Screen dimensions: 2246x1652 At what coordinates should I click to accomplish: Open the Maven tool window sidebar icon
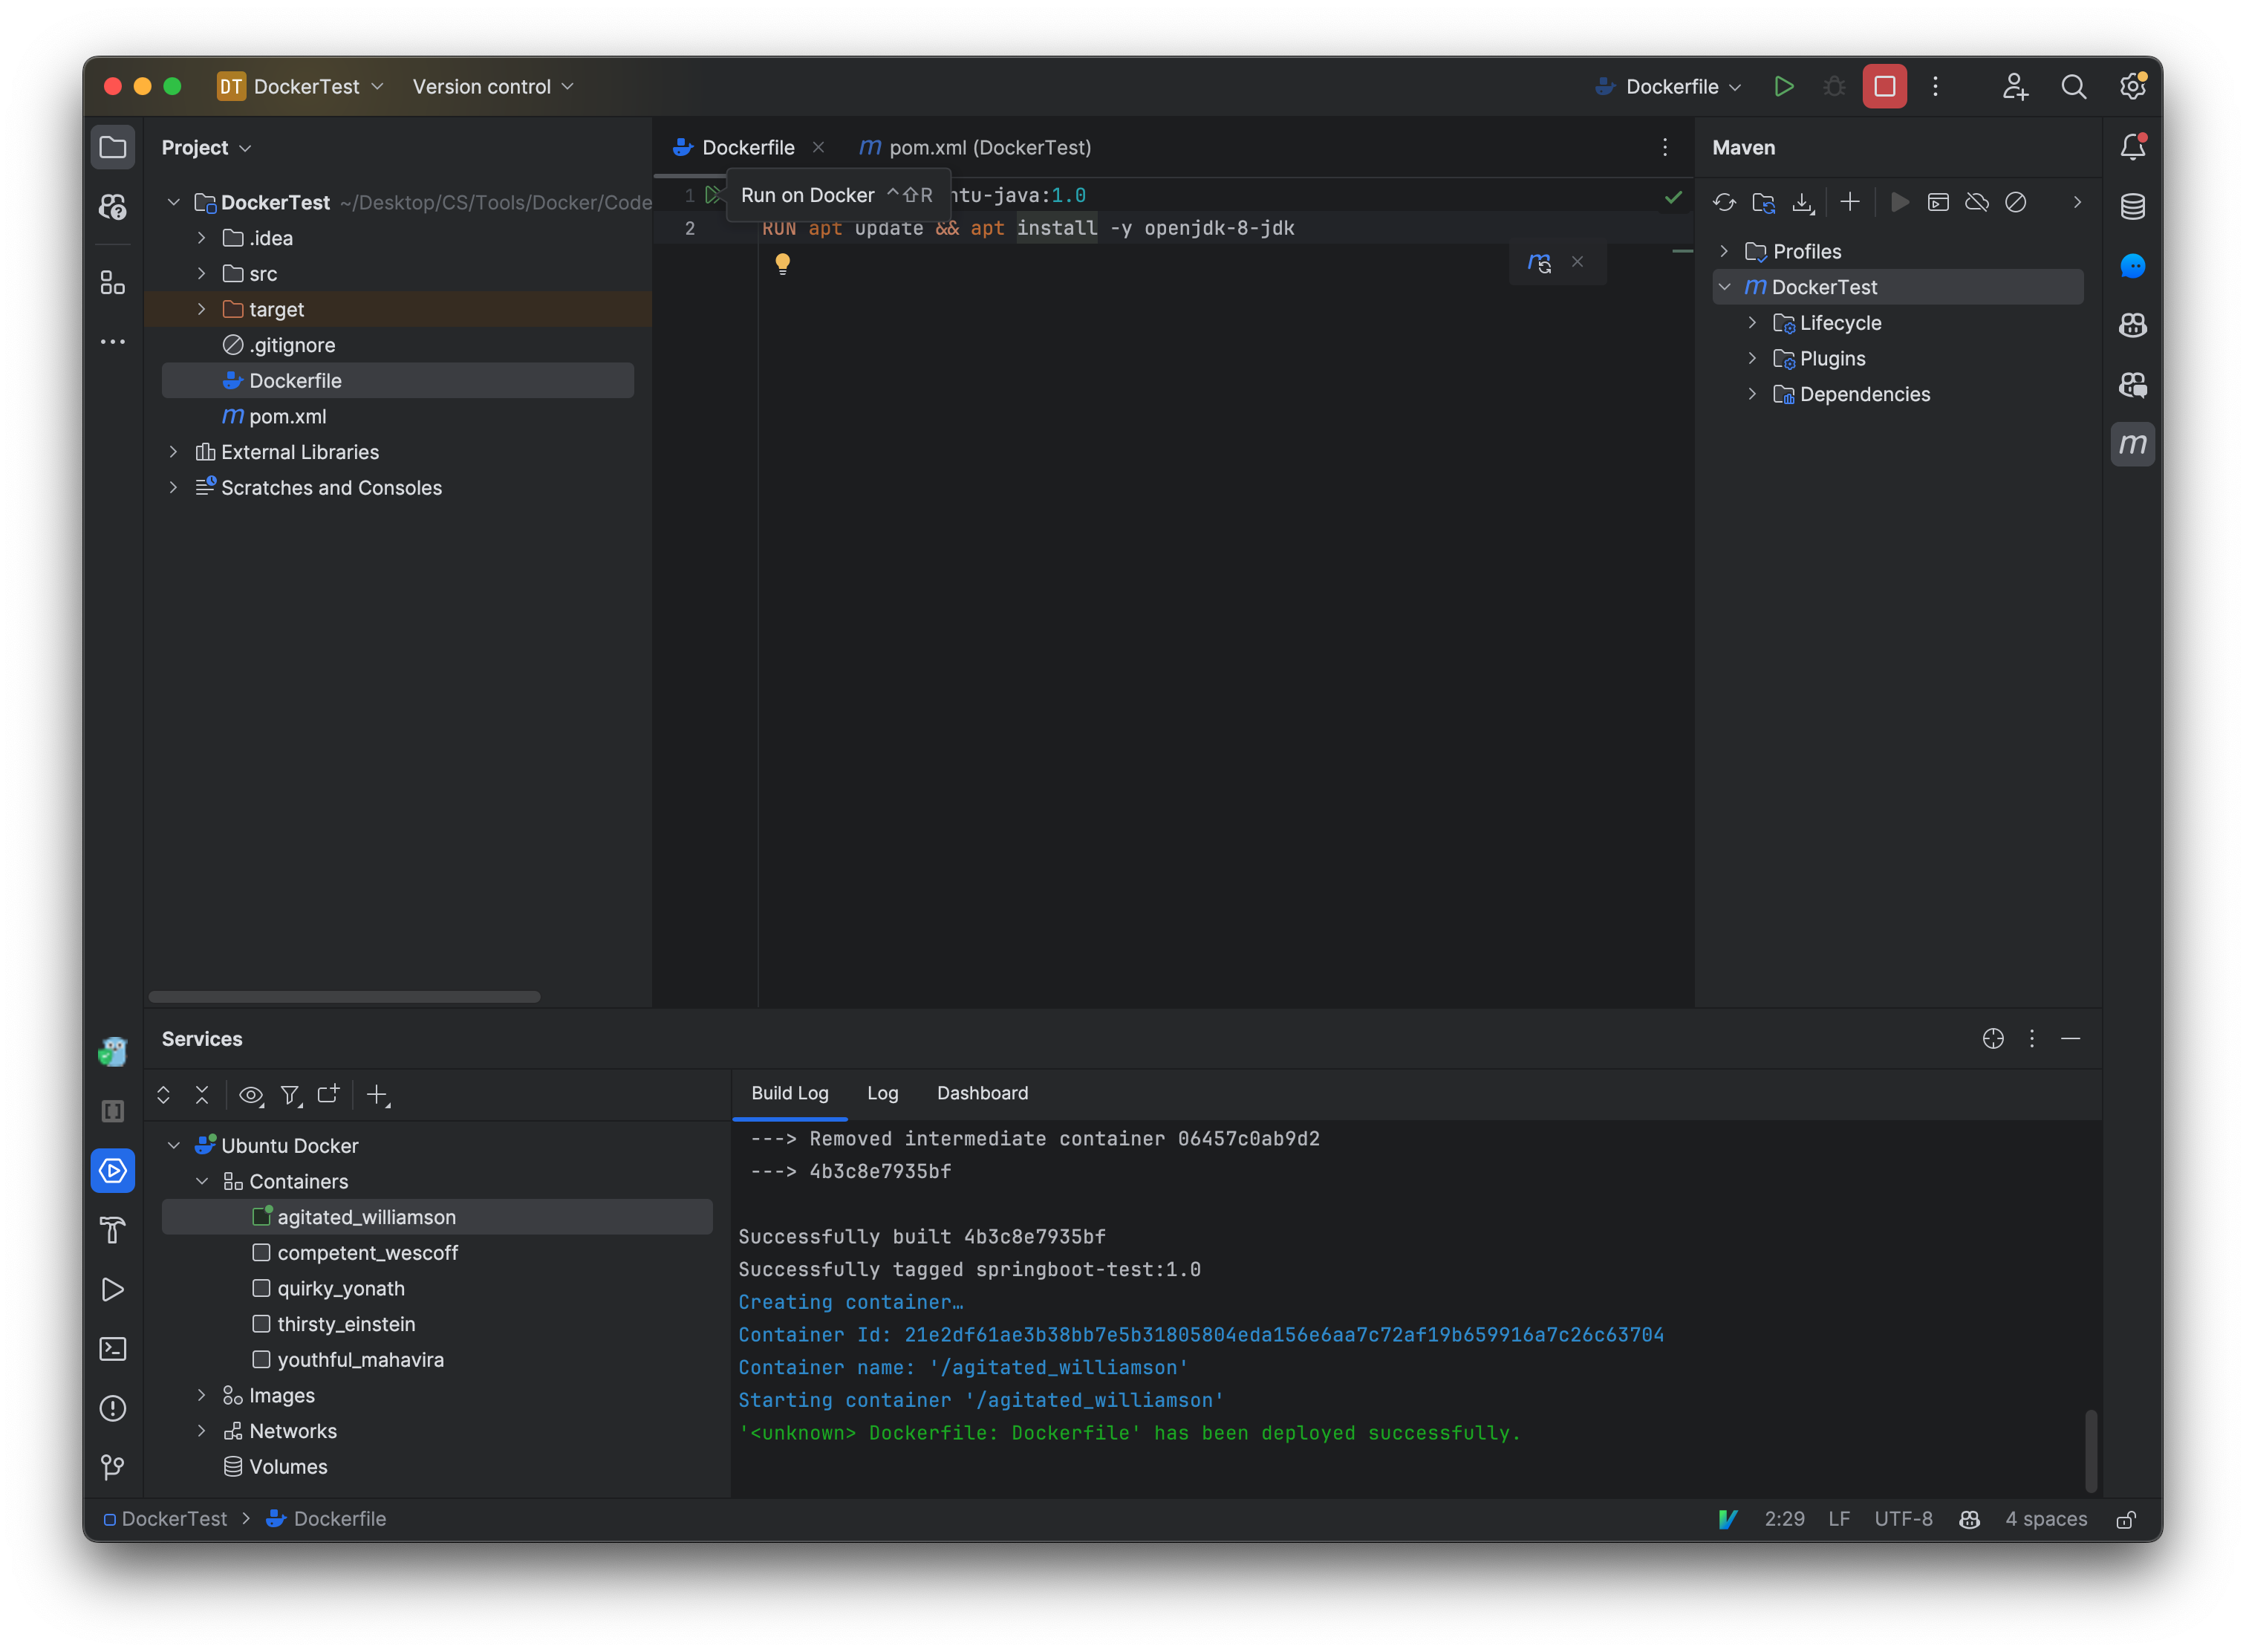[x=2132, y=444]
